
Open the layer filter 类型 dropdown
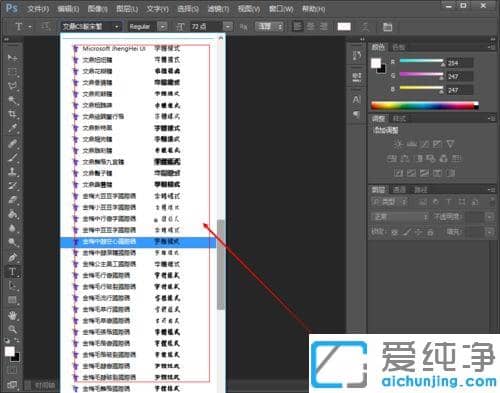click(x=390, y=202)
